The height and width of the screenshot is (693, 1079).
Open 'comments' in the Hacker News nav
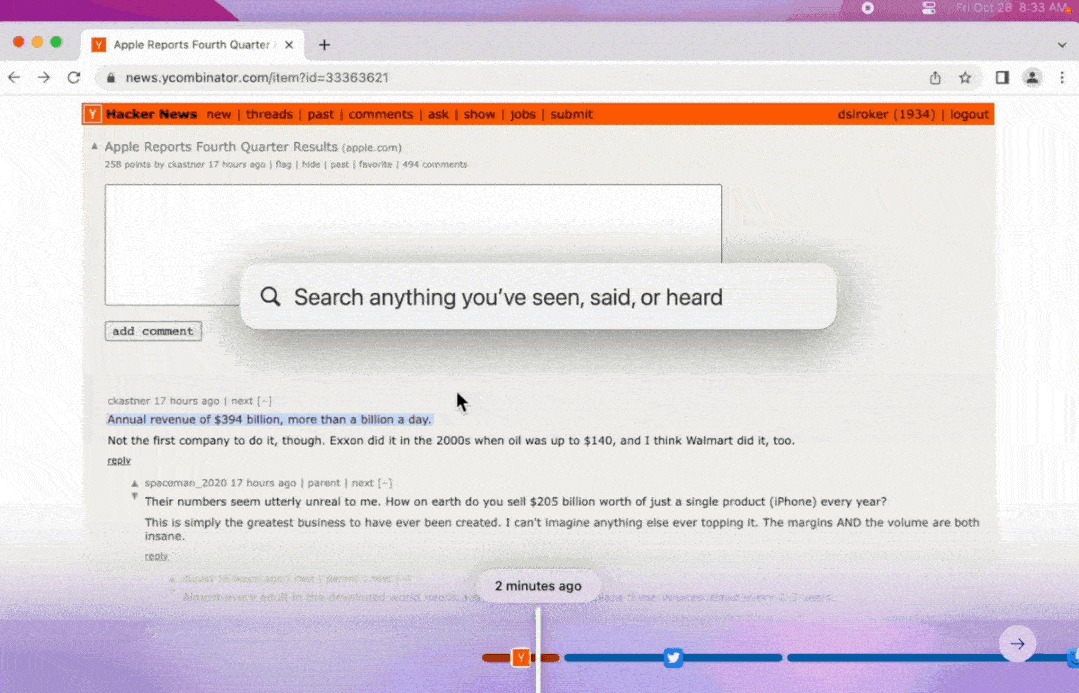click(381, 114)
